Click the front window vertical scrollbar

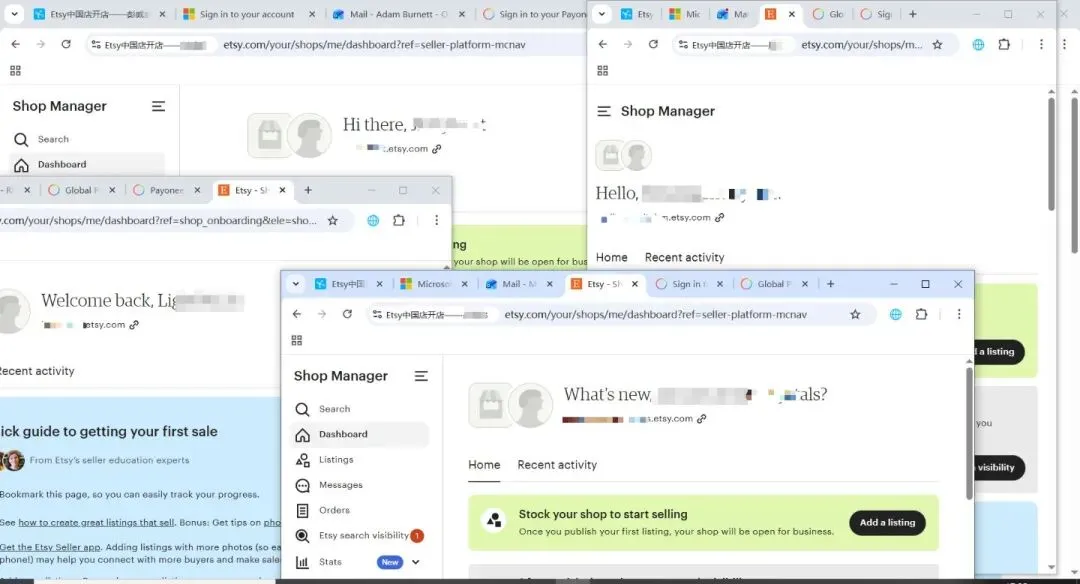(x=969, y=434)
